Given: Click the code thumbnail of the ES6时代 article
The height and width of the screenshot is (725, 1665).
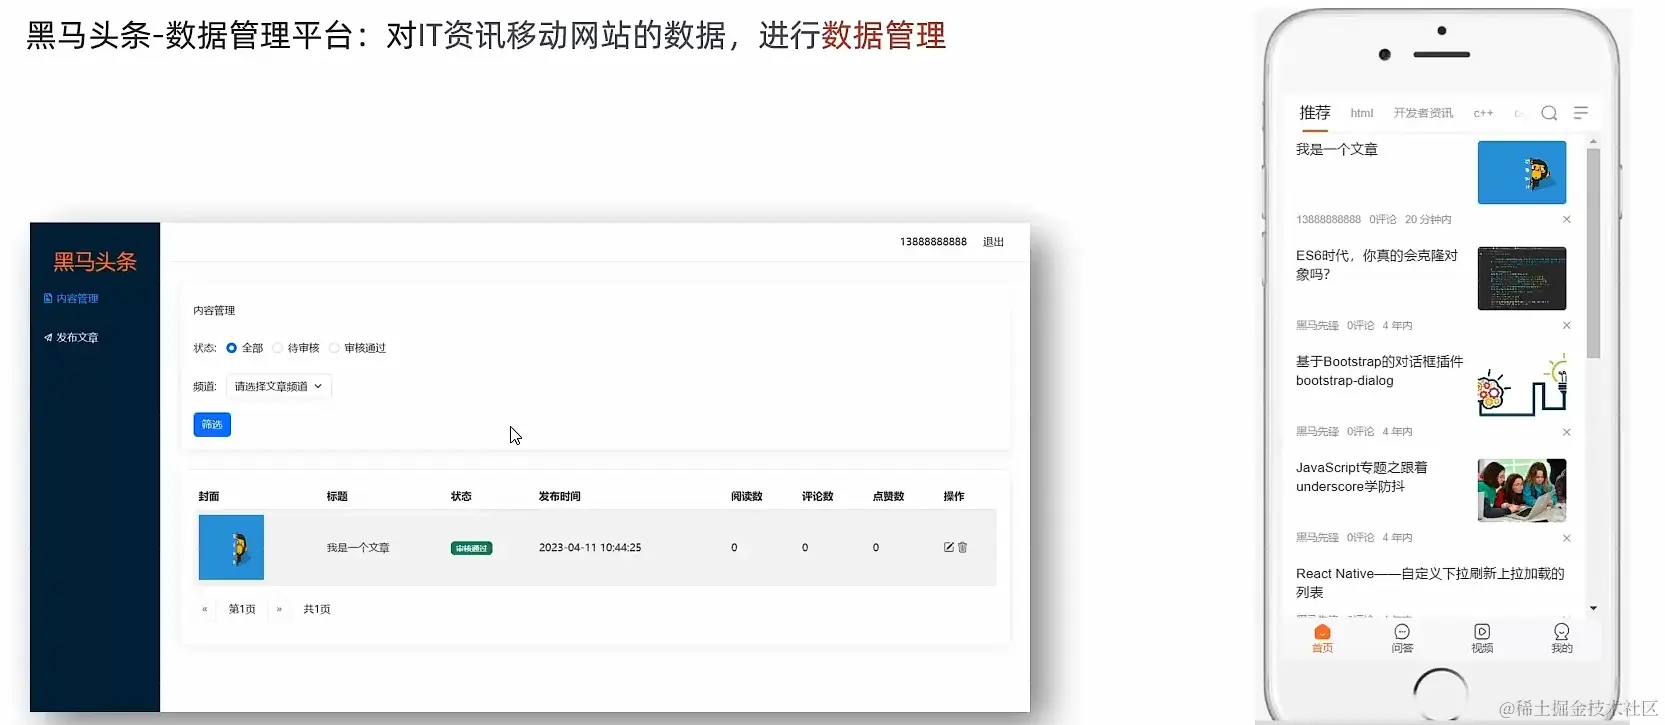Looking at the screenshot, I should click(x=1522, y=278).
